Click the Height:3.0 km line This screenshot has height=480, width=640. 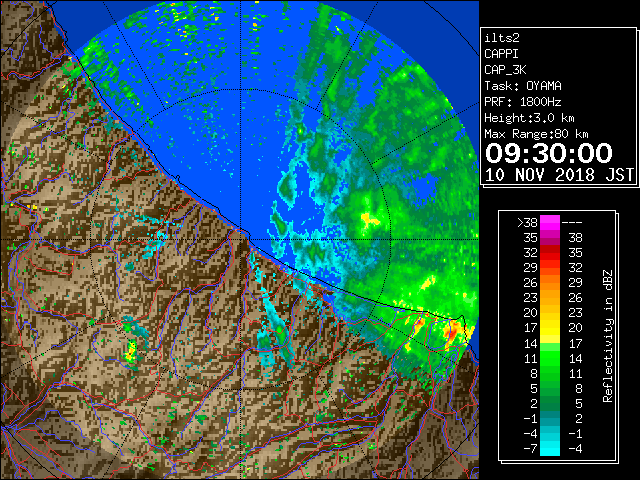(x=529, y=118)
